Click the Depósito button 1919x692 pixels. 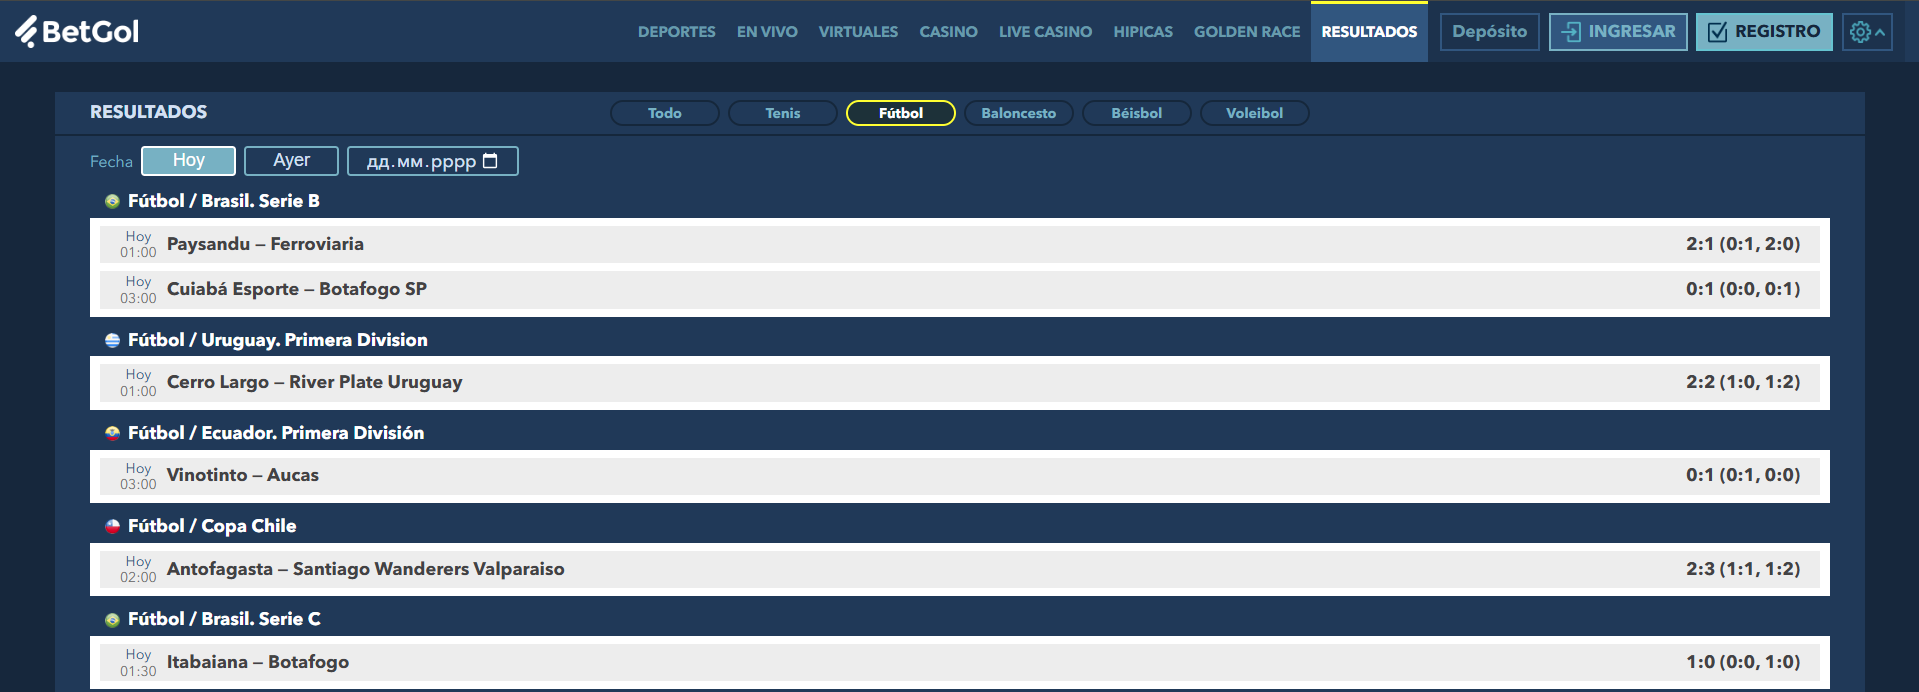1490,32
